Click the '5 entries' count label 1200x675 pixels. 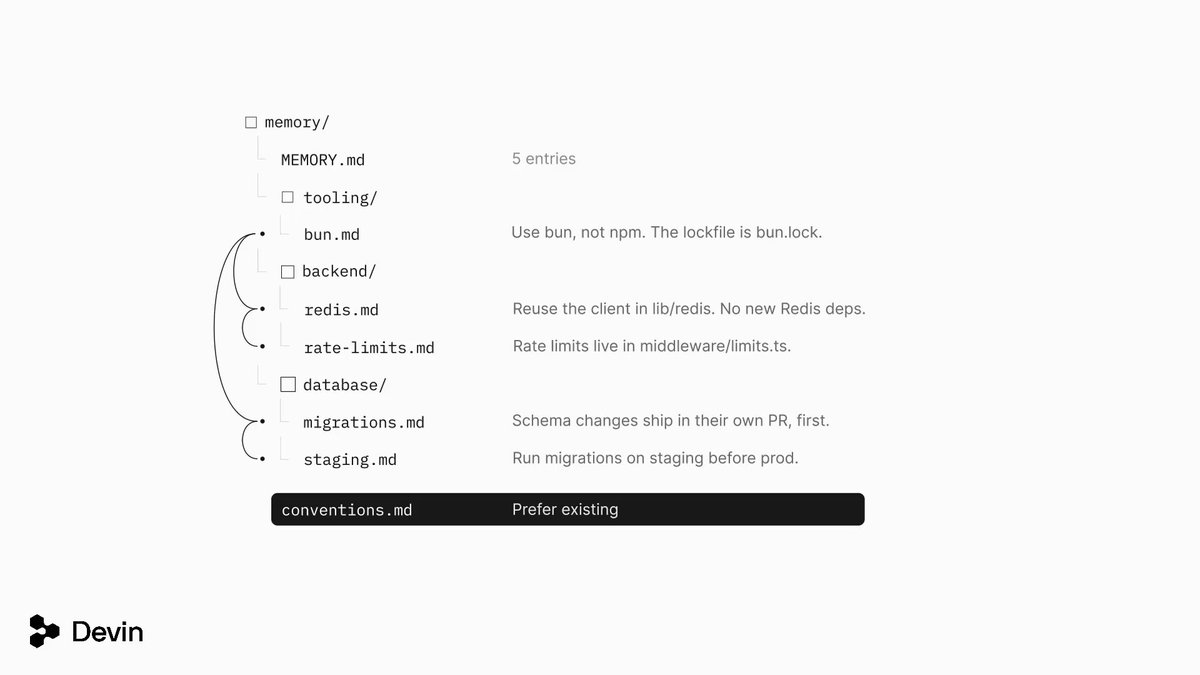click(x=544, y=159)
